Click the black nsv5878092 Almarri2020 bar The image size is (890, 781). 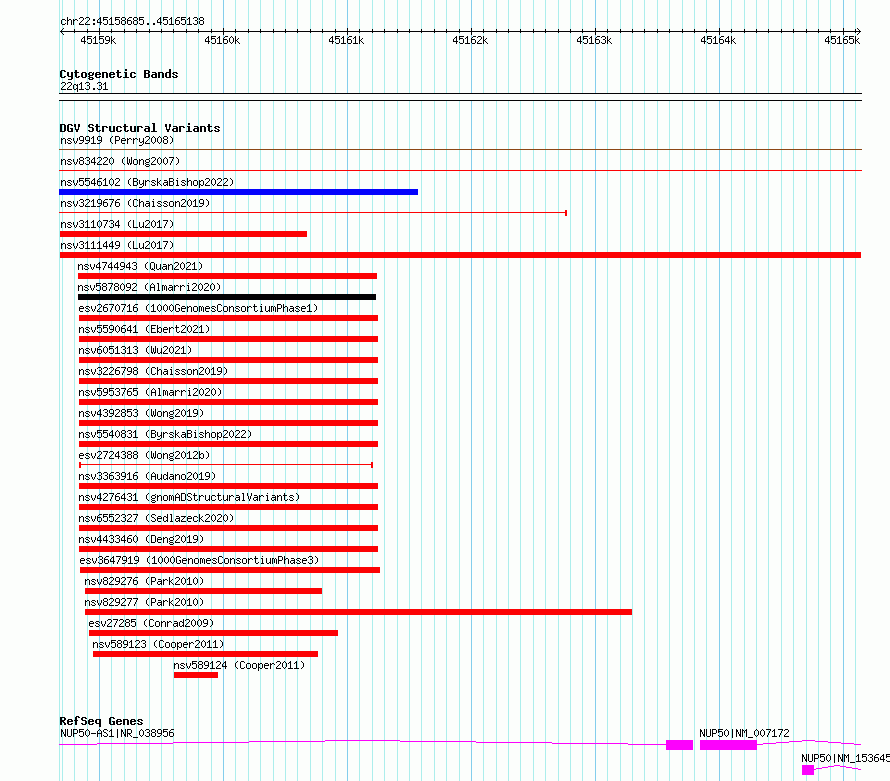227,297
